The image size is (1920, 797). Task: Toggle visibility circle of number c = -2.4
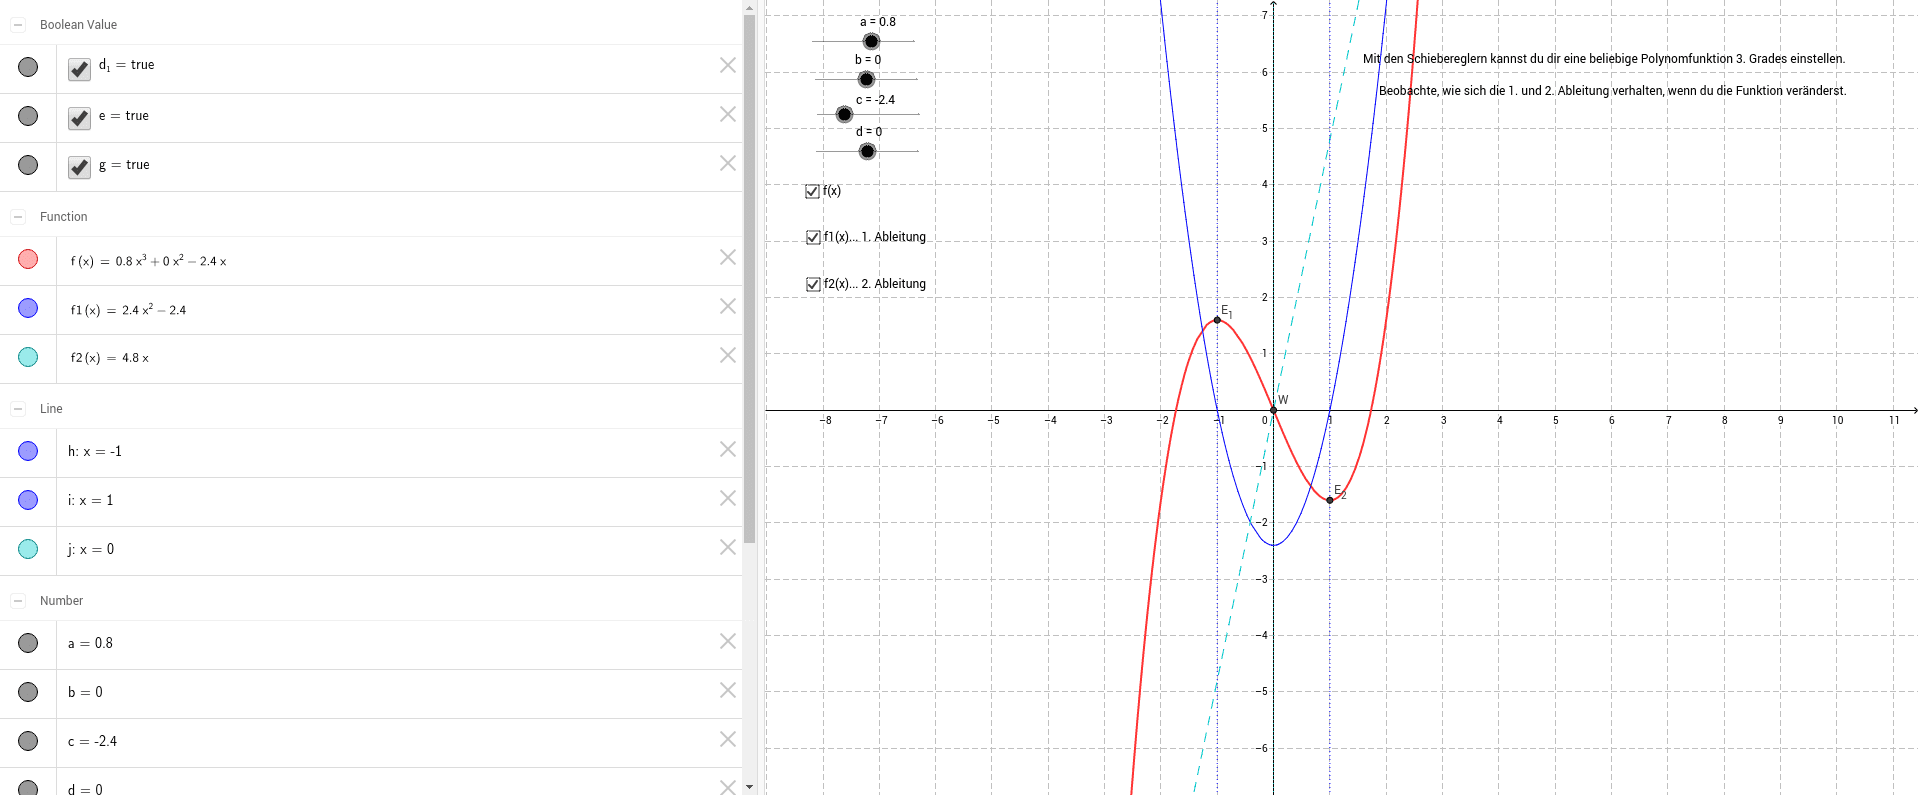(28, 741)
